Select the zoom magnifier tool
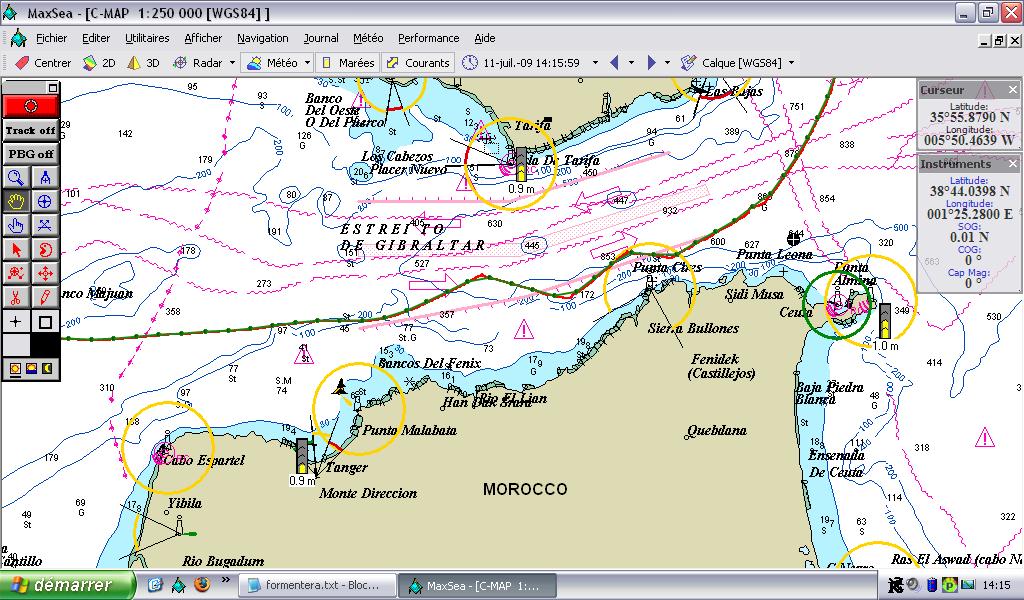This screenshot has width=1024, height=600. 17,177
